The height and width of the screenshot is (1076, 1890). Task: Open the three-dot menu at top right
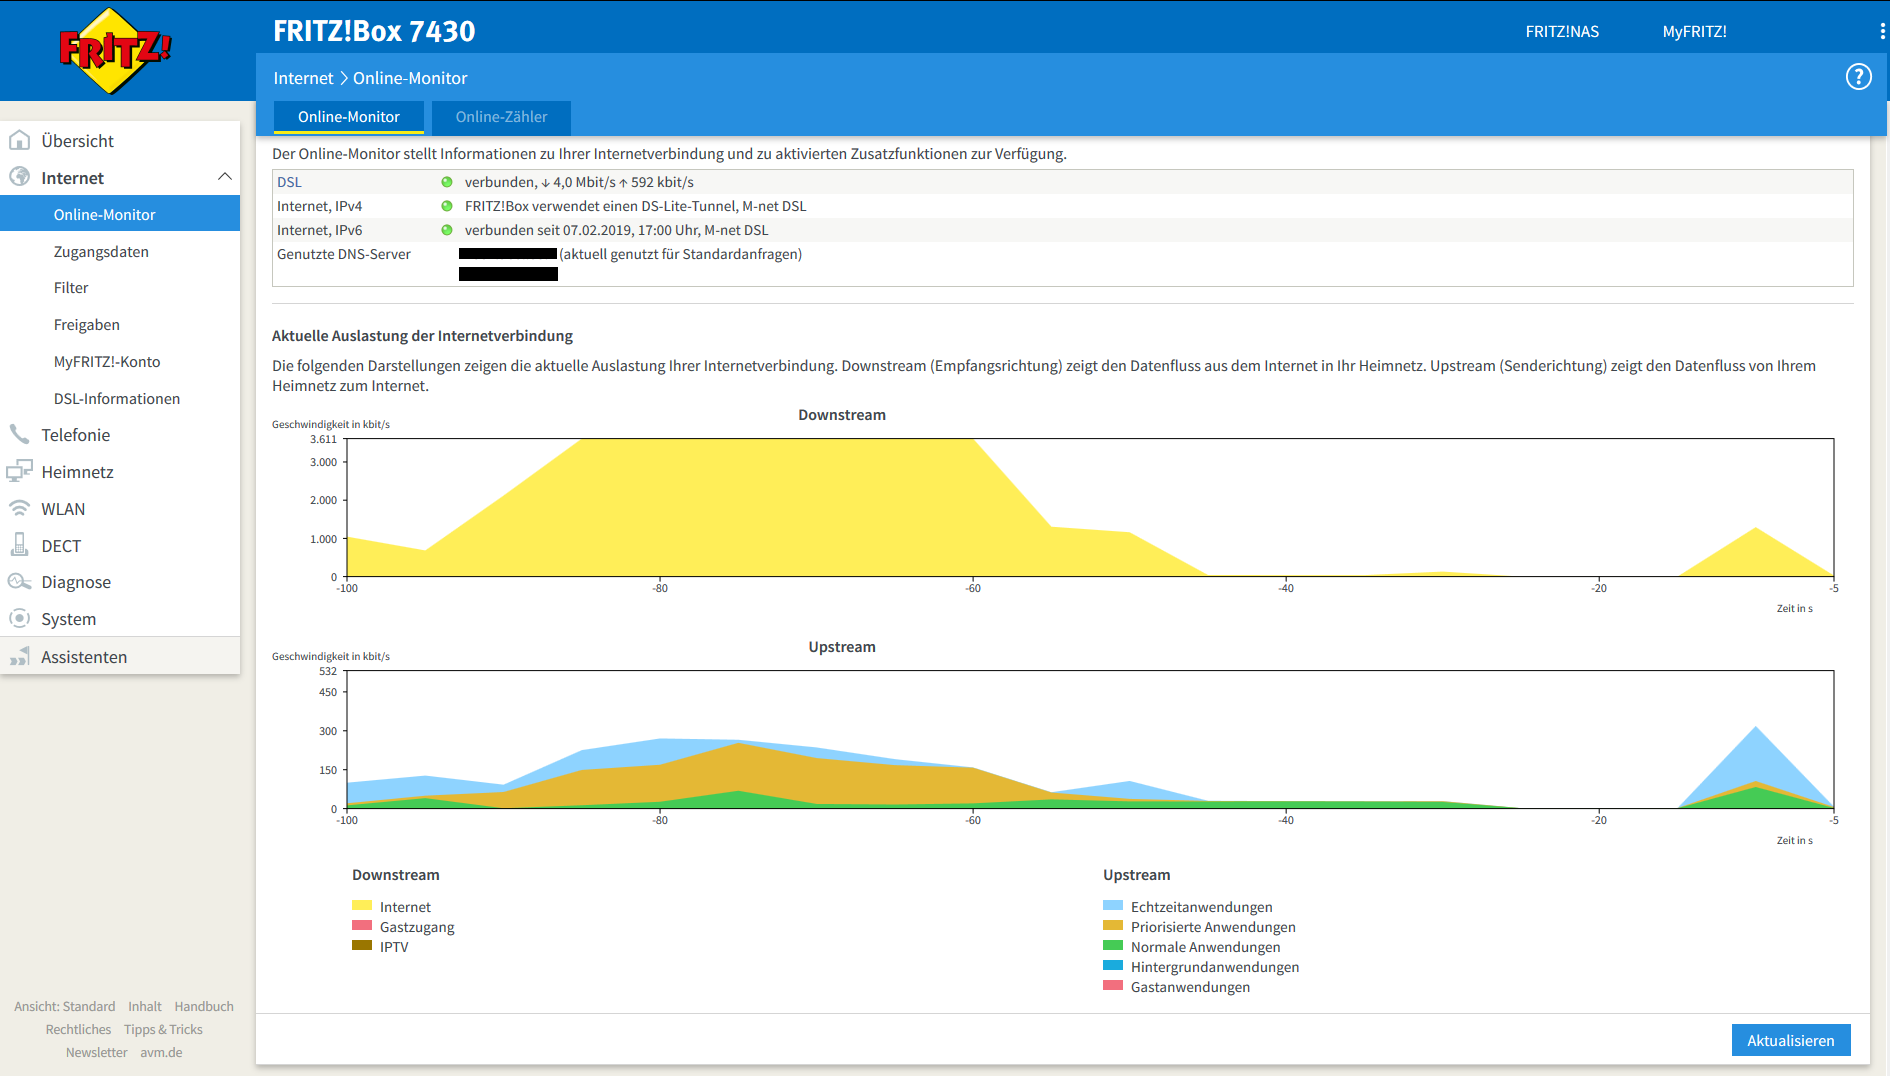1882,32
